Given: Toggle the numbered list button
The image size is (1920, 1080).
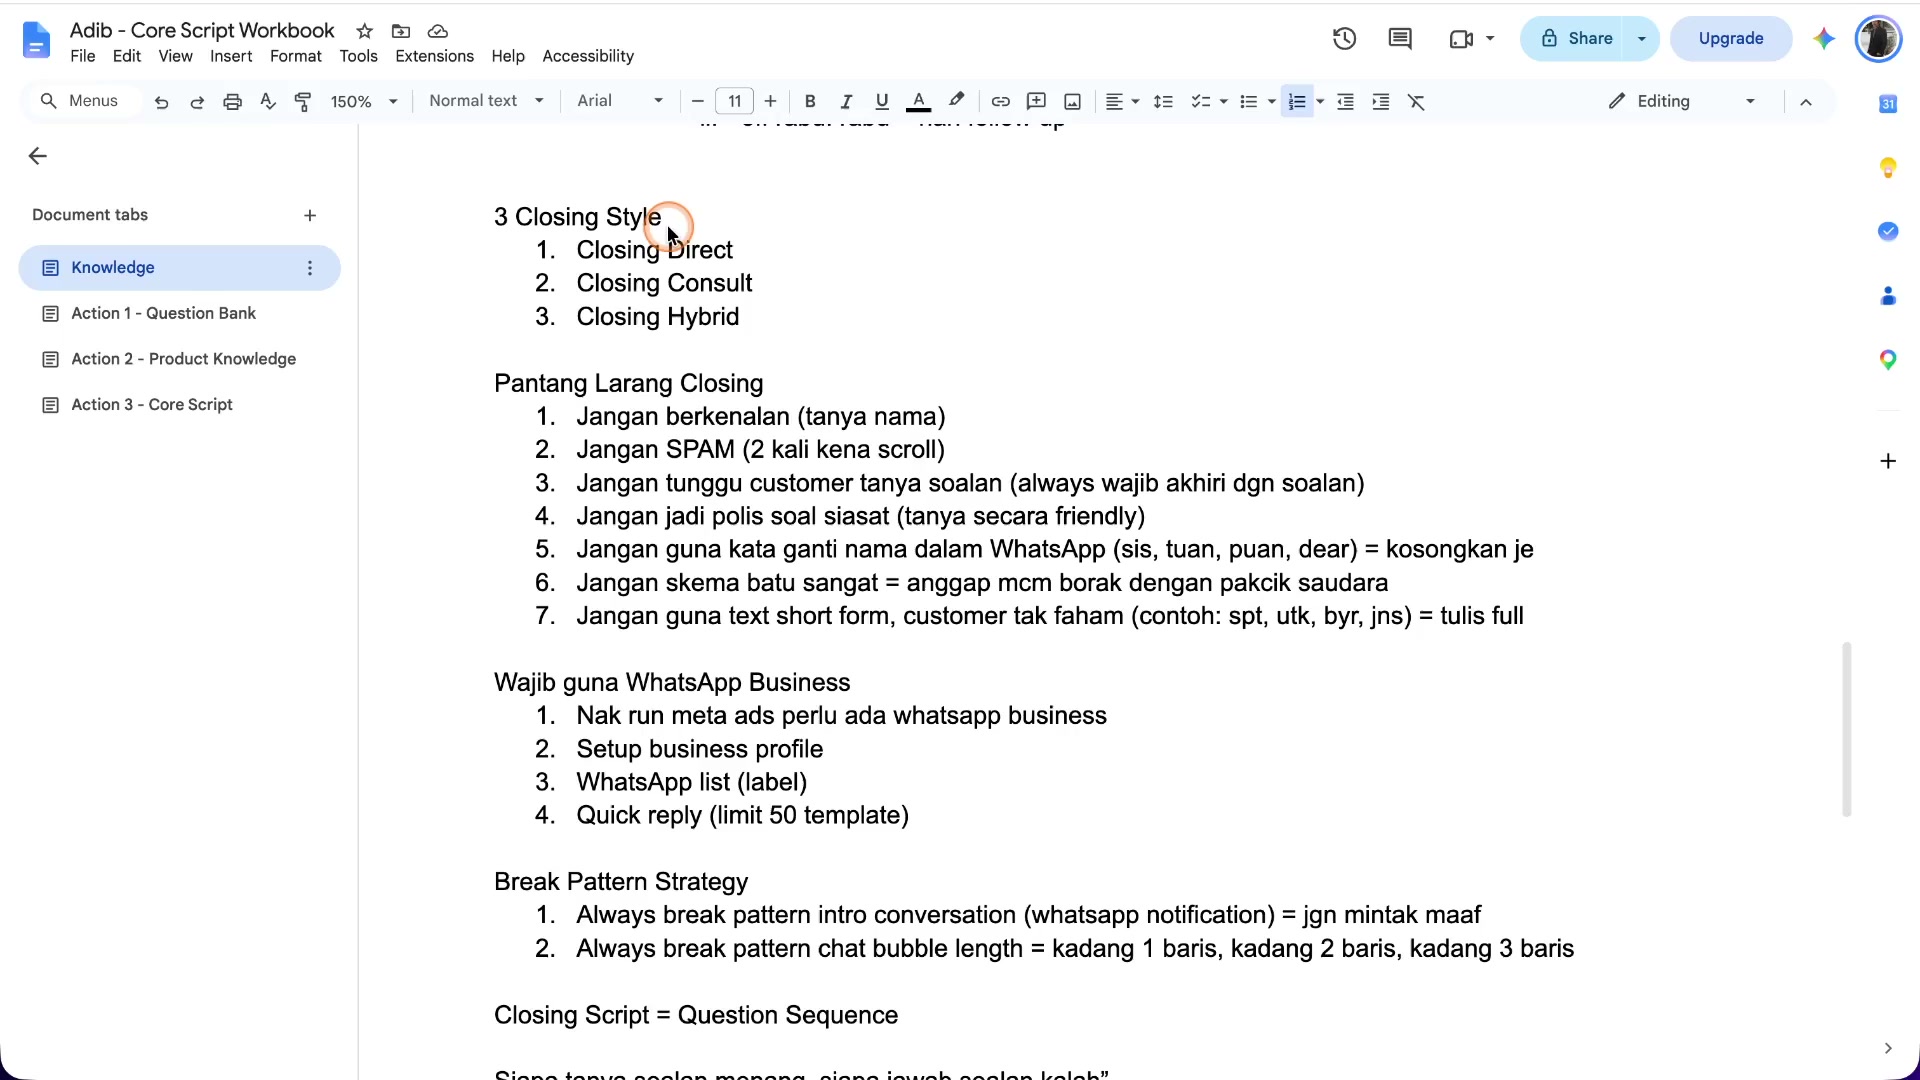Looking at the screenshot, I should click(1297, 102).
